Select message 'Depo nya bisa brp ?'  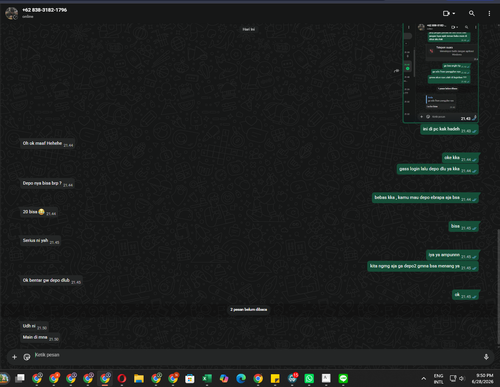[47, 183]
